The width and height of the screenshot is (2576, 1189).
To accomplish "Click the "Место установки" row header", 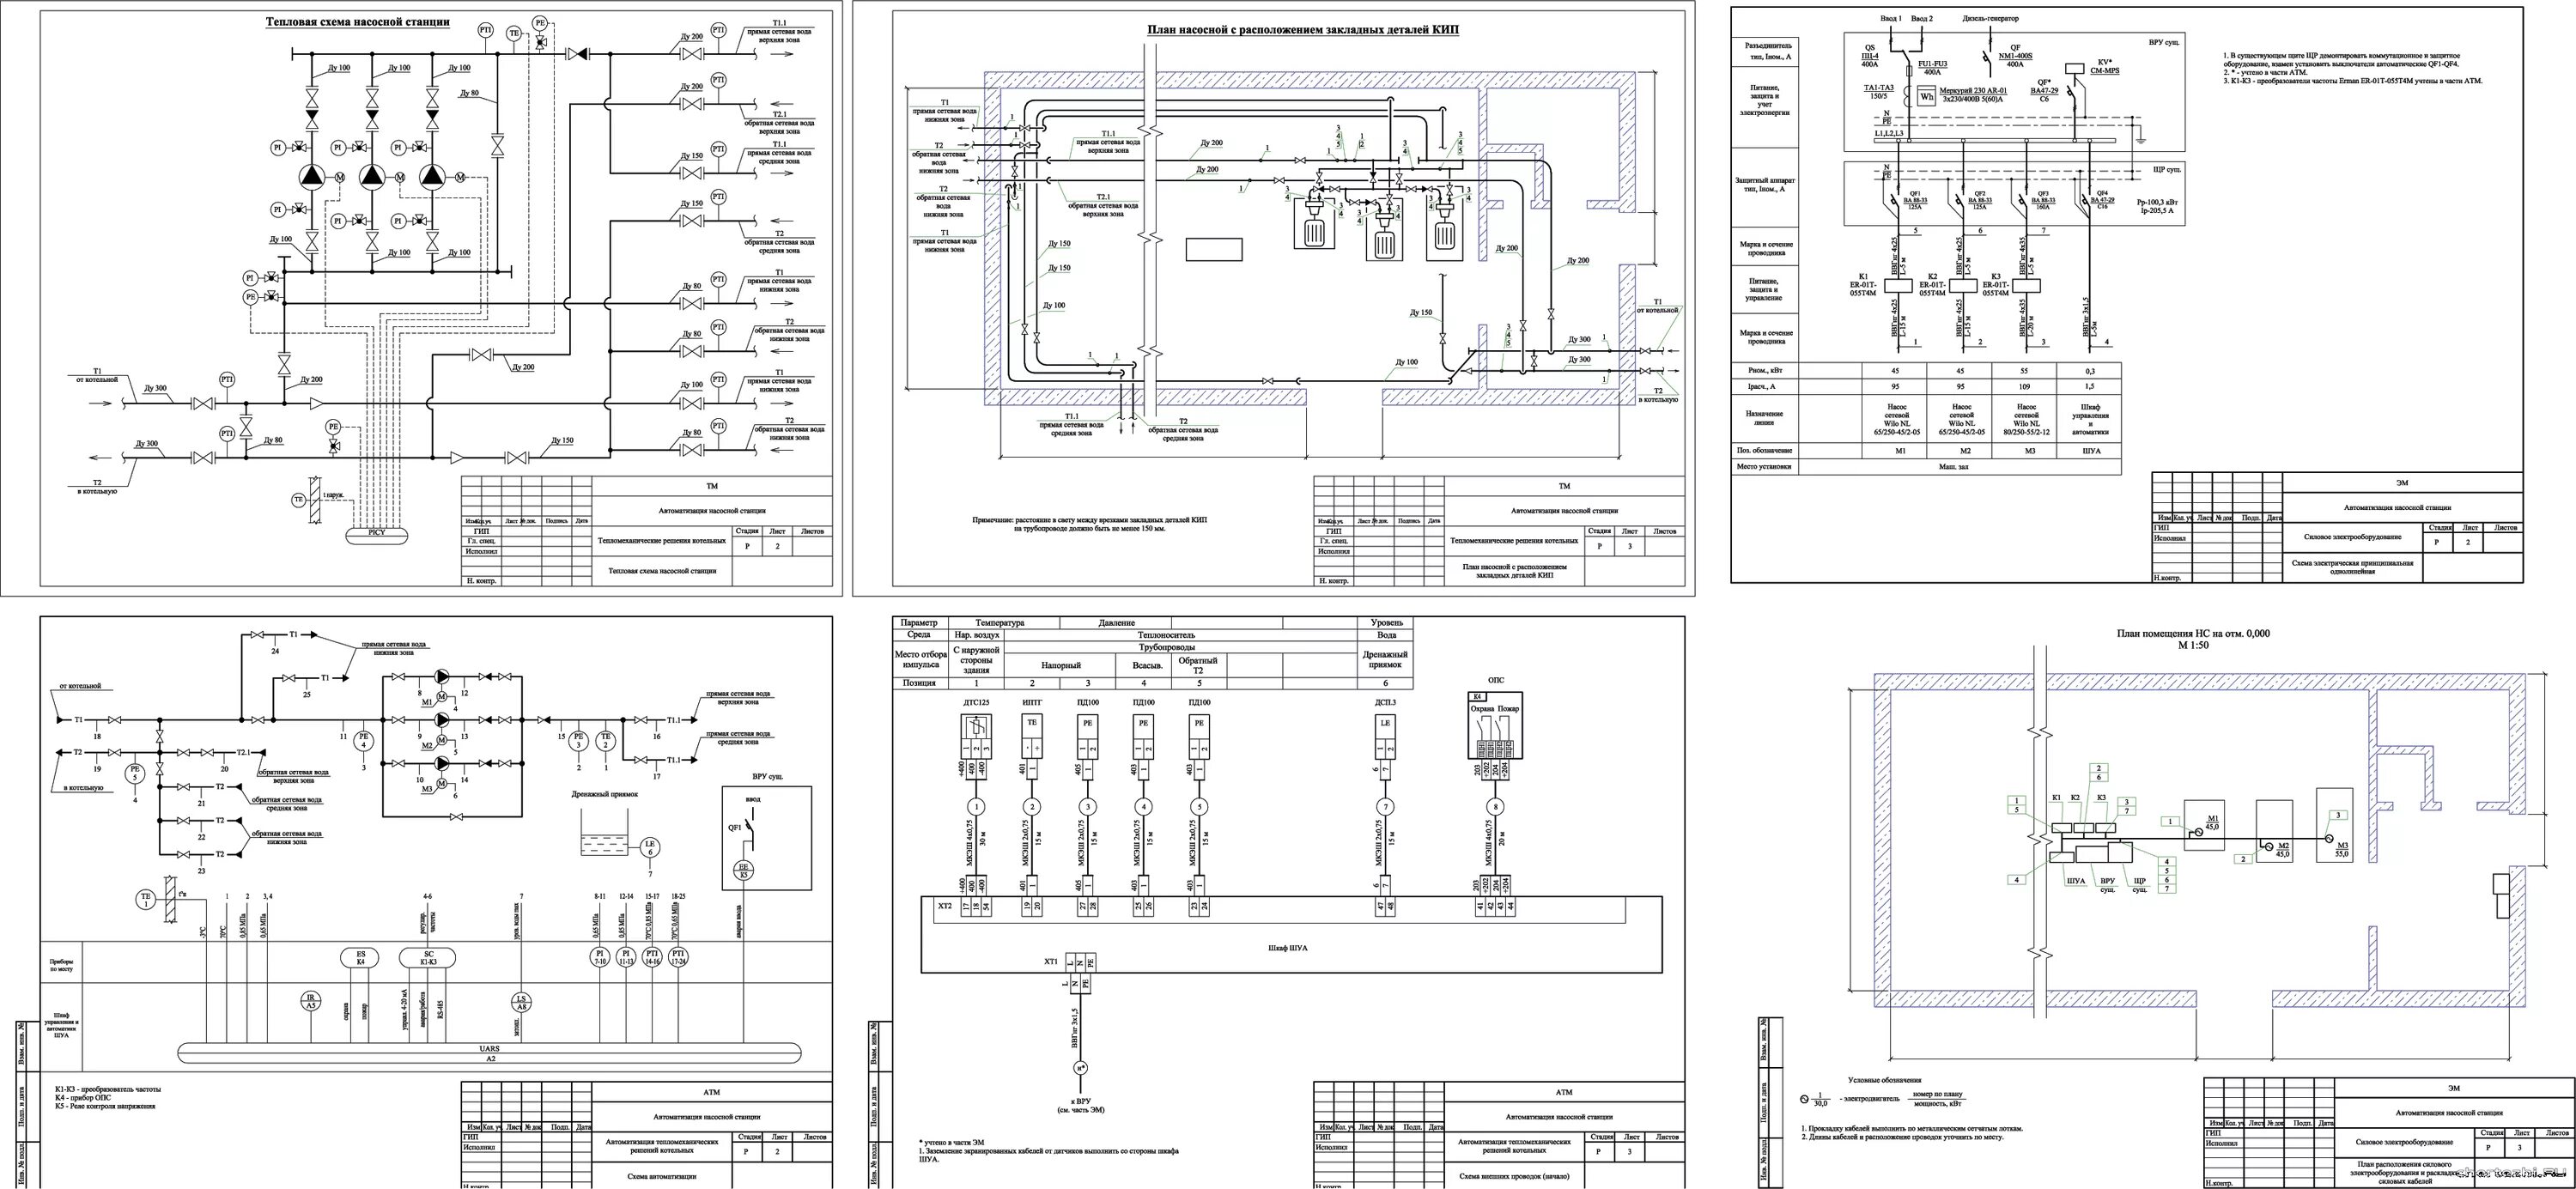I will click(1765, 466).
